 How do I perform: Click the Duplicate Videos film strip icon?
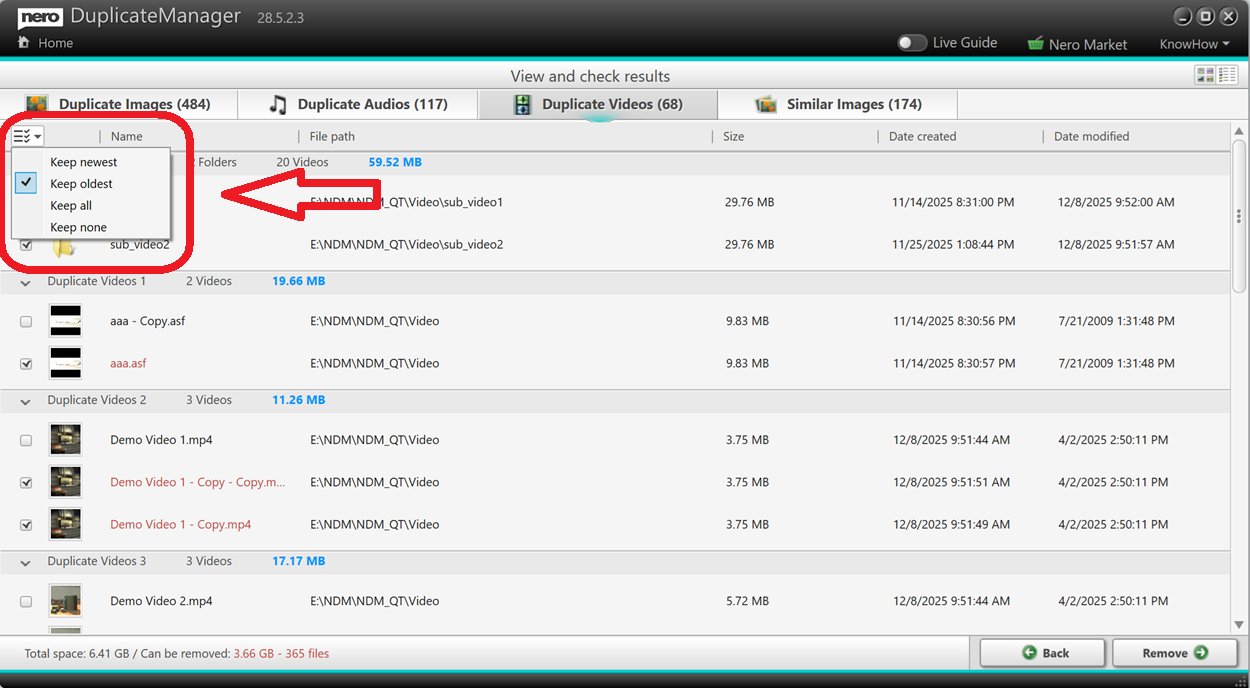tap(522, 104)
